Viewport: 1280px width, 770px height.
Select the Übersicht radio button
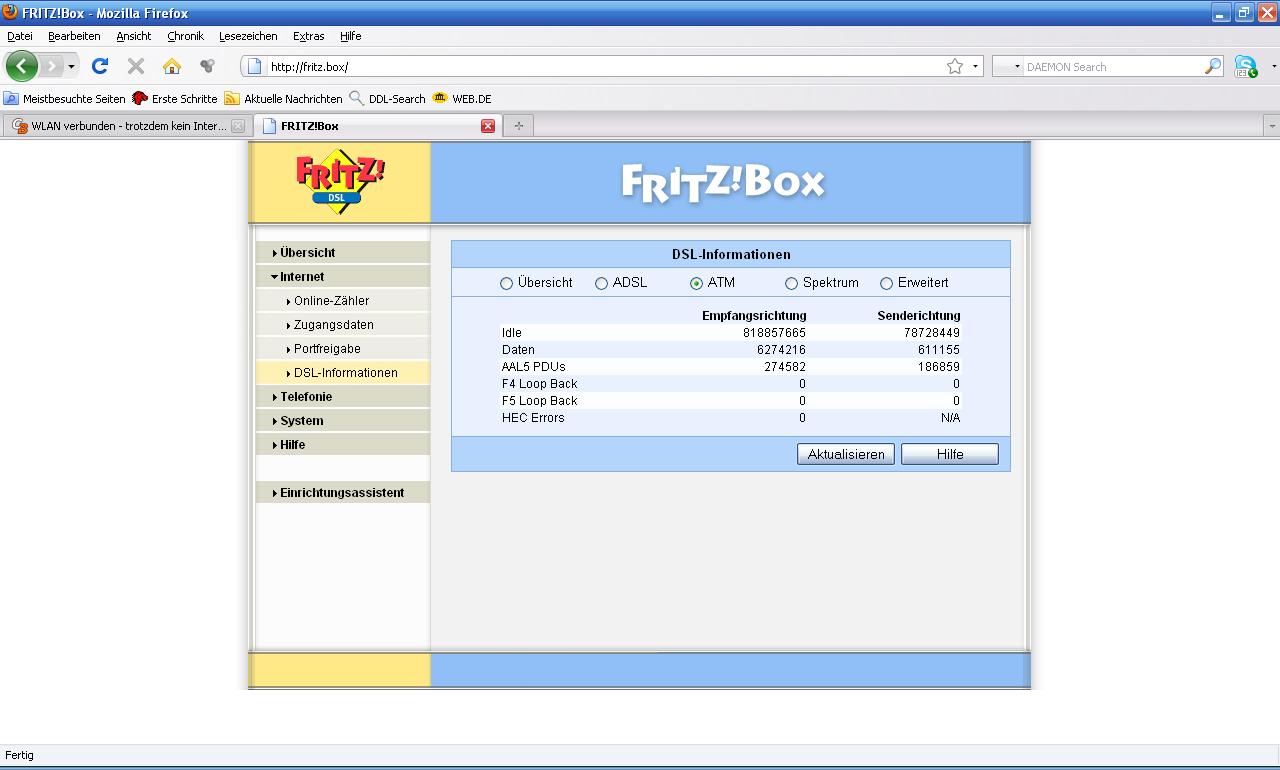tap(506, 284)
